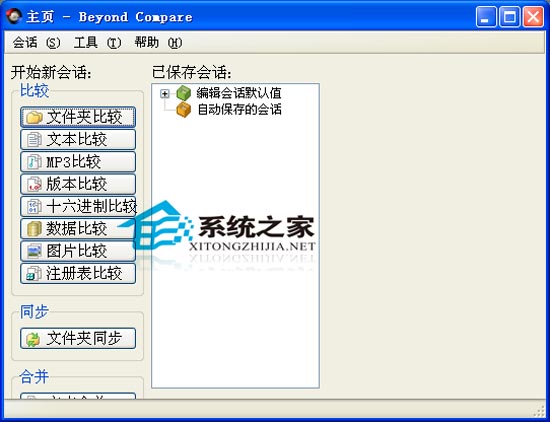Start a 数据比较 session
This screenshot has height=422, width=550.
tap(78, 229)
